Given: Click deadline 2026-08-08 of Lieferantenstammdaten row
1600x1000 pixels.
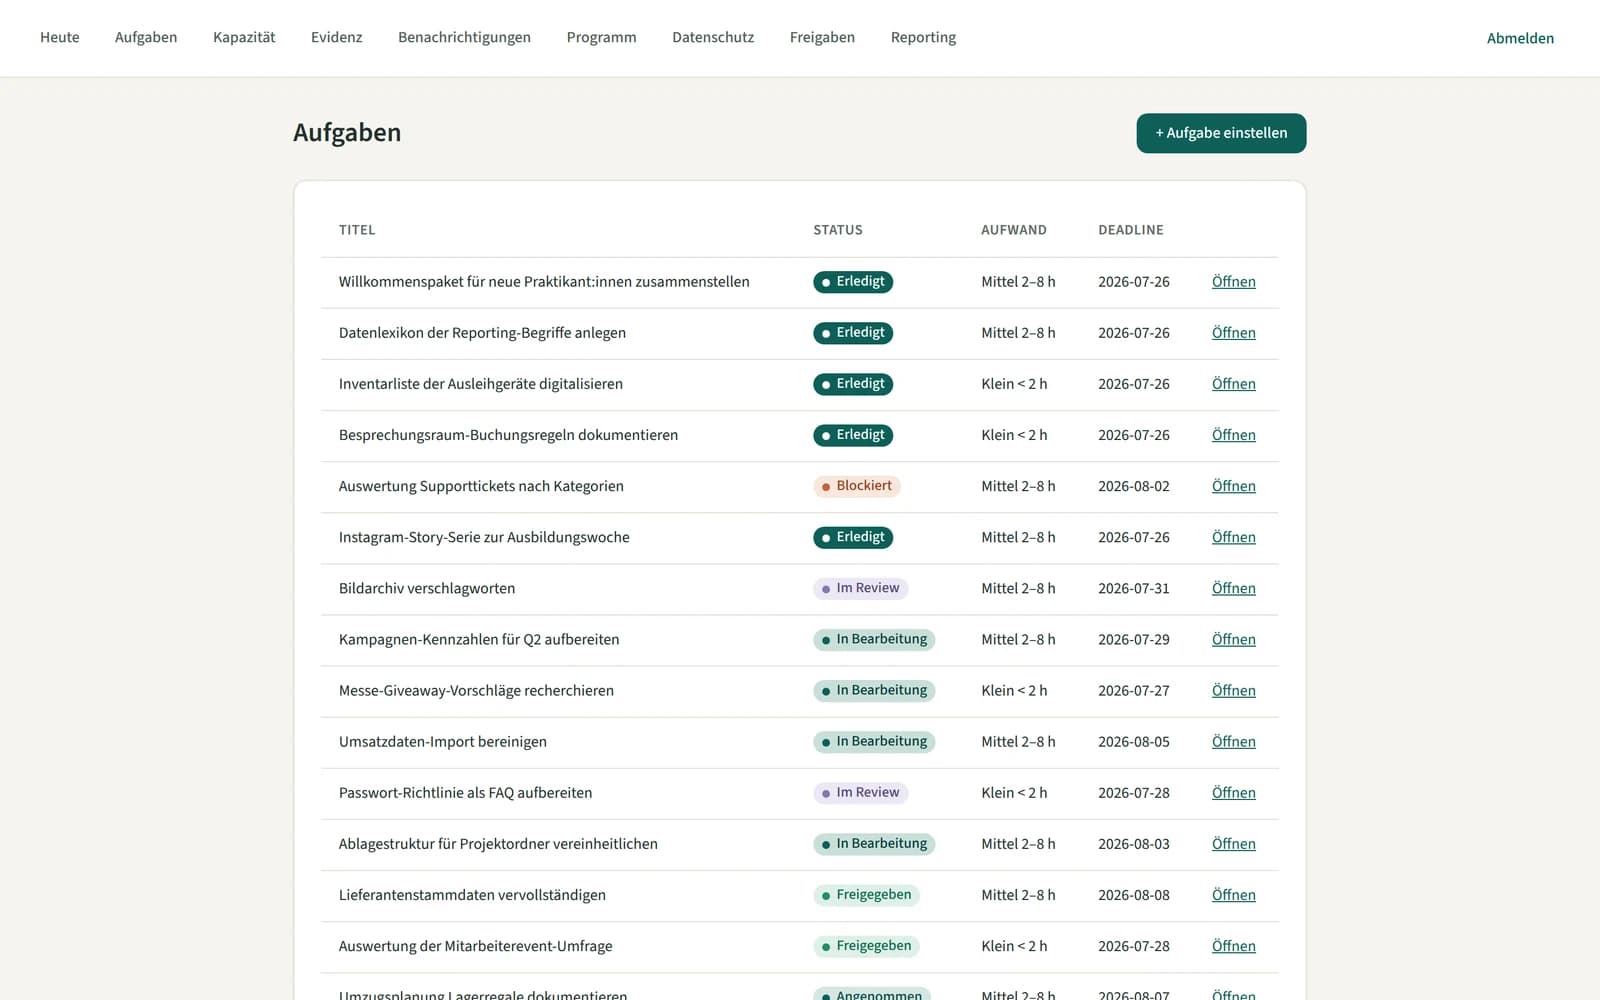Looking at the screenshot, I should coord(1134,895).
